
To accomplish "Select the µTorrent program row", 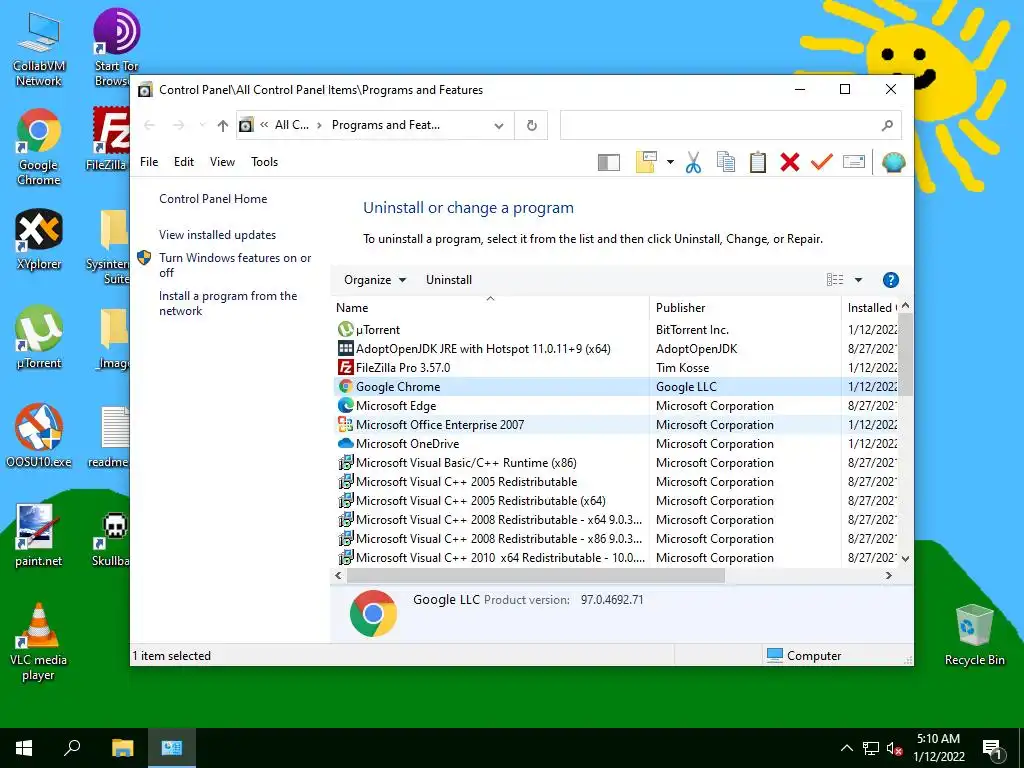I will coord(616,330).
